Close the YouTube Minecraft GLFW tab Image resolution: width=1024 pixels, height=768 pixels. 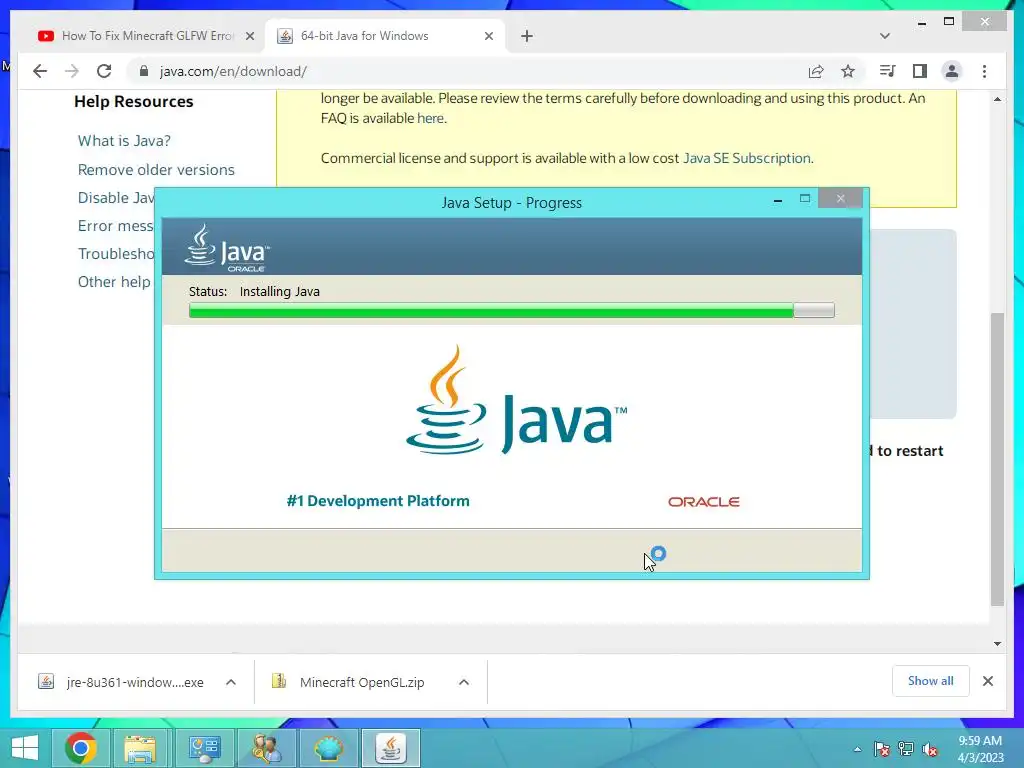pos(249,36)
